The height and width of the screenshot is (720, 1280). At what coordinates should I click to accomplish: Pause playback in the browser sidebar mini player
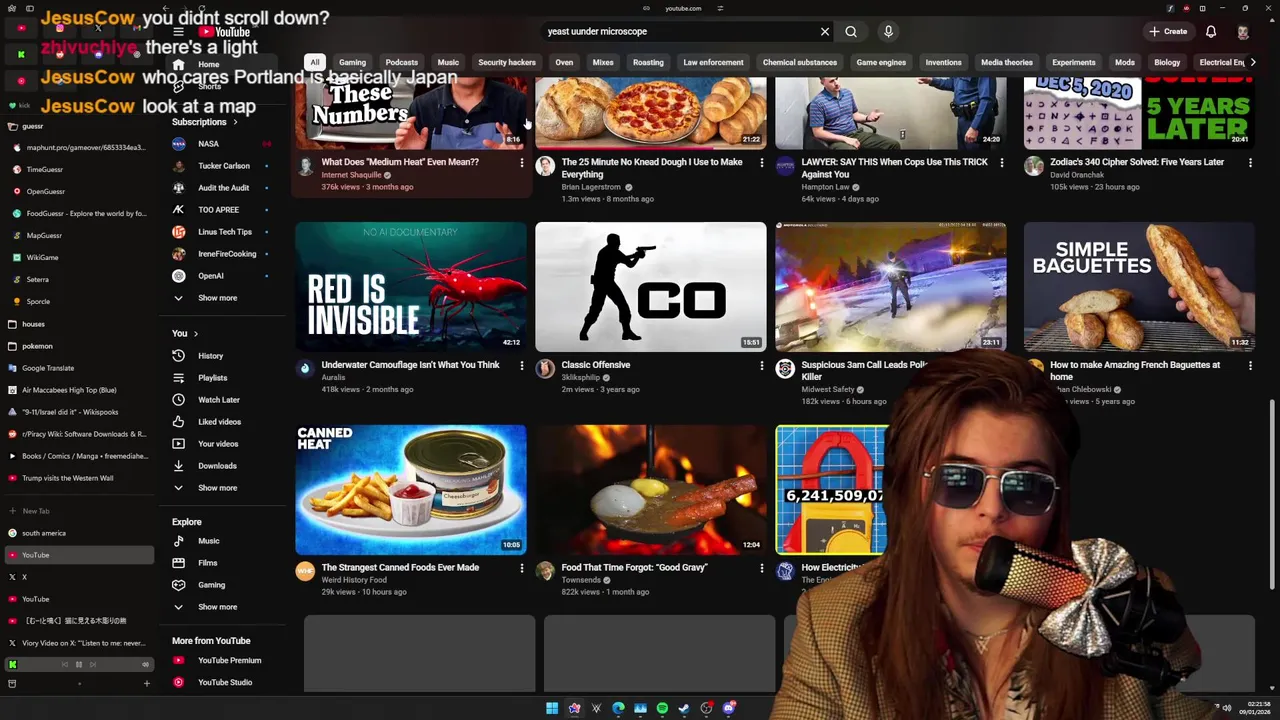point(79,664)
